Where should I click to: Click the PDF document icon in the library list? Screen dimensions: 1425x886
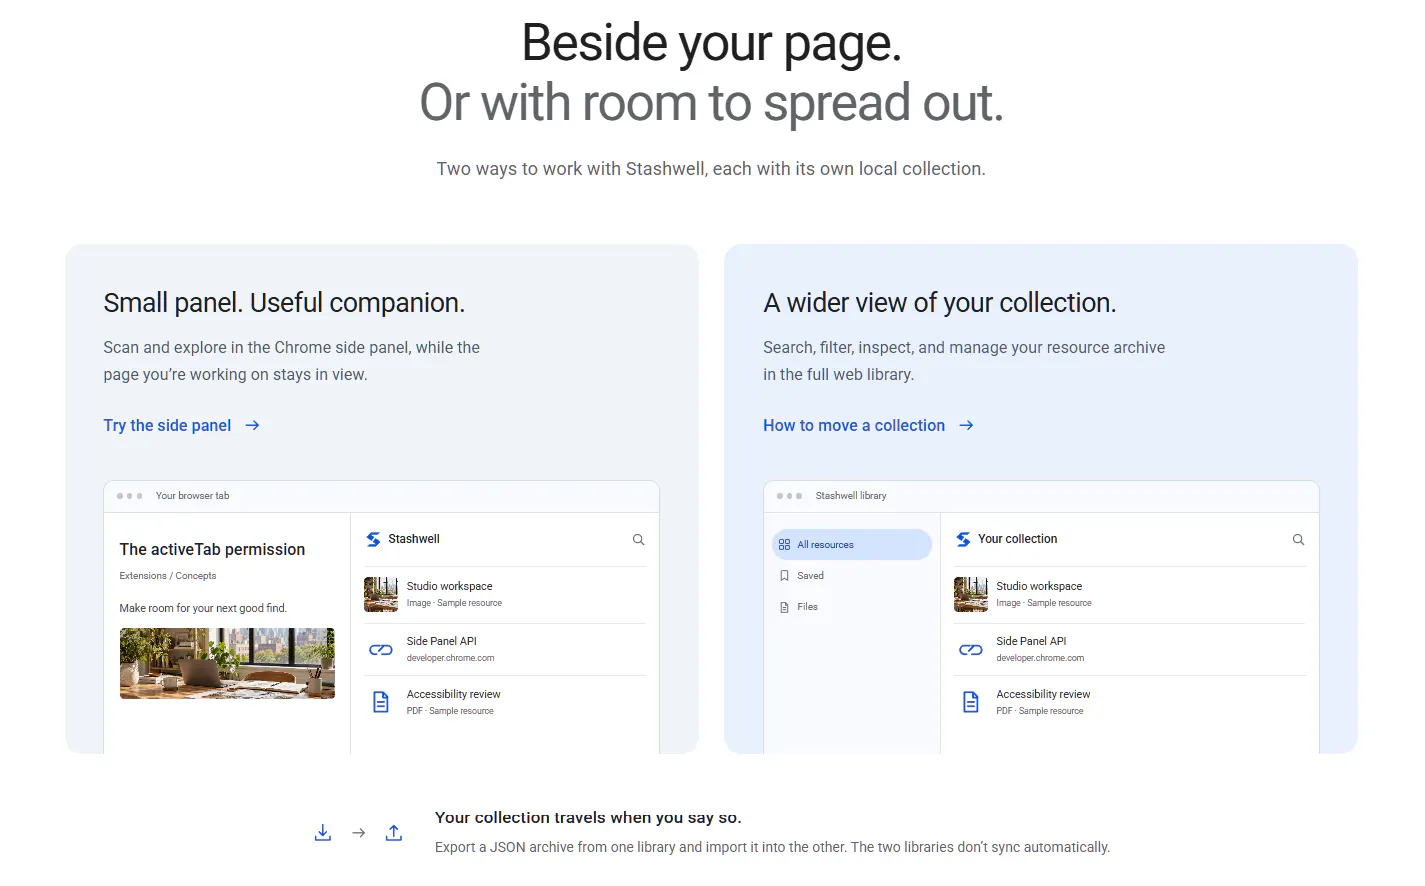(x=971, y=702)
